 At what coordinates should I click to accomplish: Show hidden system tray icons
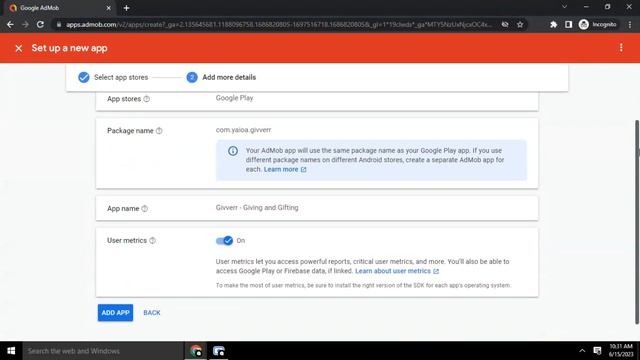pos(582,351)
